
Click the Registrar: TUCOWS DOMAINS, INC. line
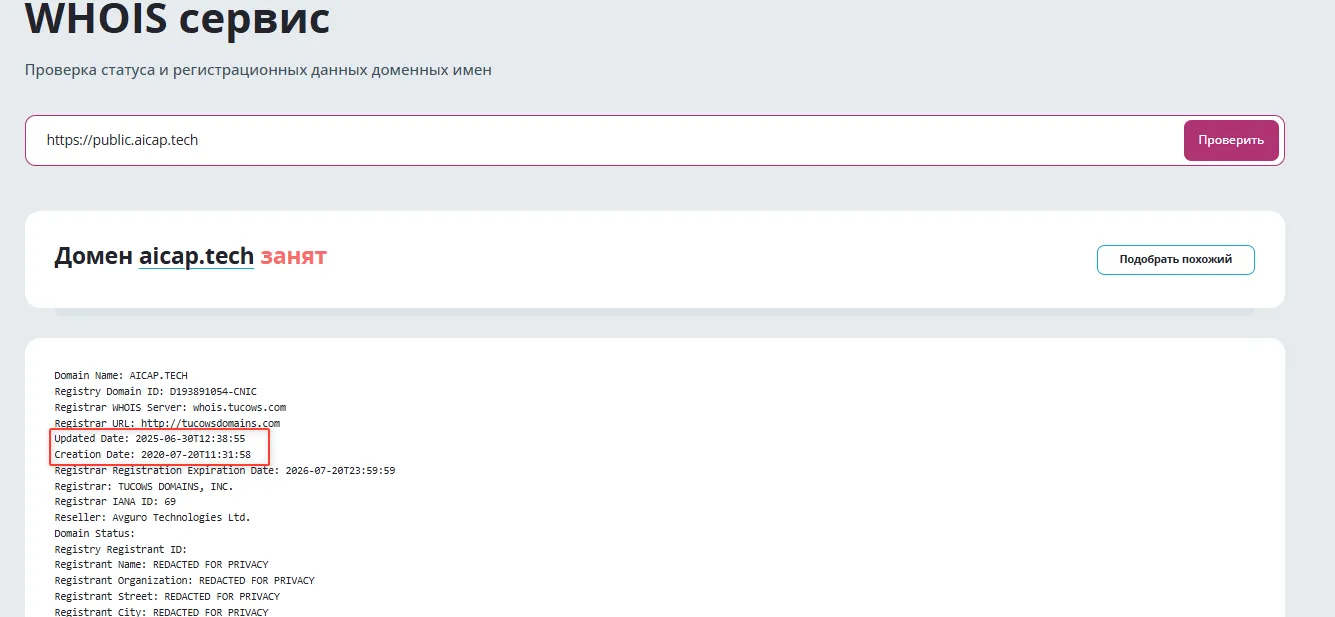(144, 486)
